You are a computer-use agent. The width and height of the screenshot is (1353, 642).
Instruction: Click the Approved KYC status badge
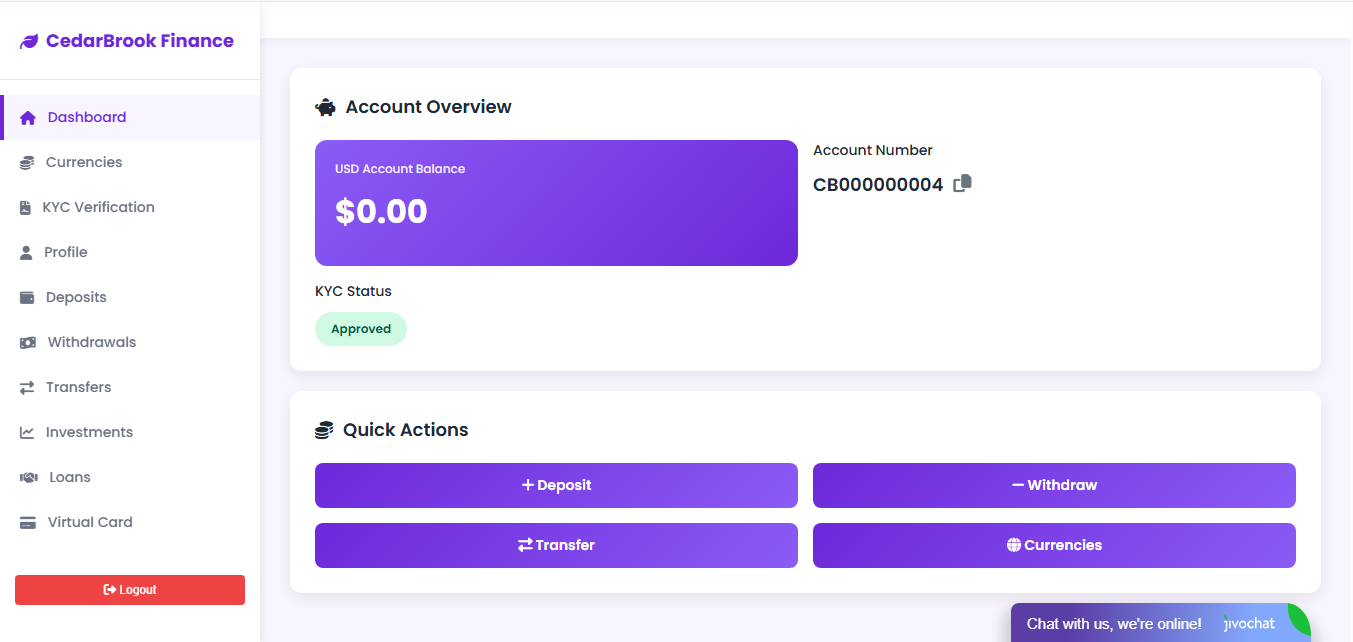coord(361,328)
